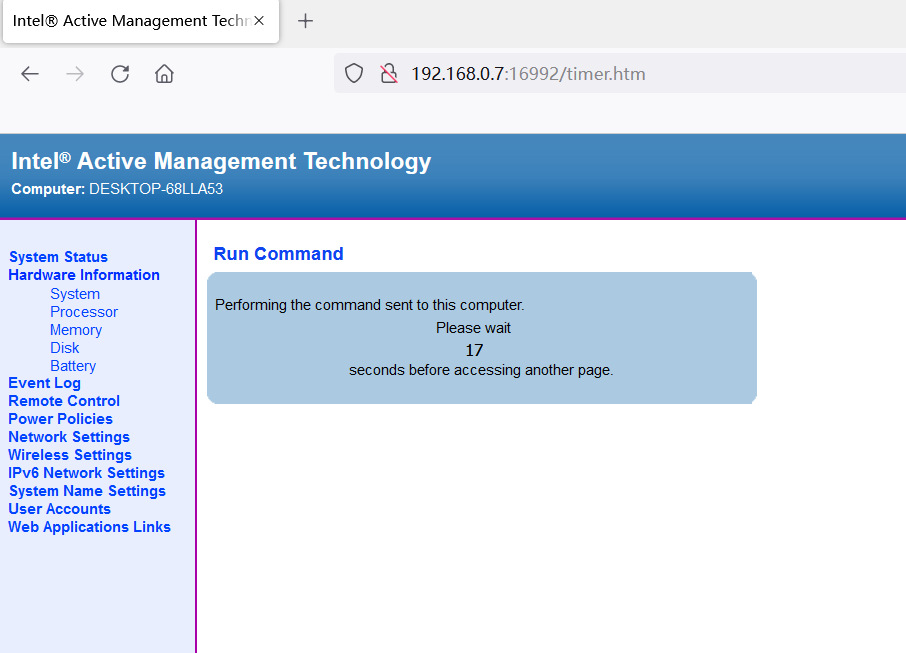The image size is (906, 653).
Task: Click the back navigation arrow
Action: pyautogui.click(x=29, y=73)
